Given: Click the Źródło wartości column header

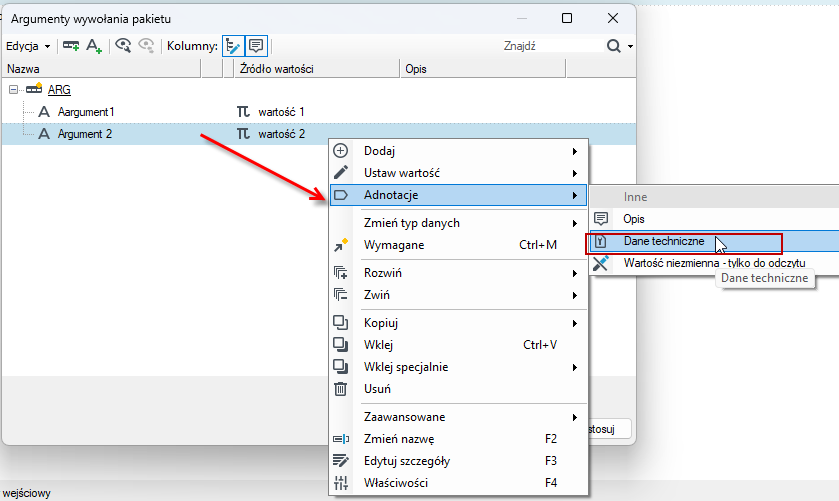Looking at the screenshot, I should (x=317, y=69).
